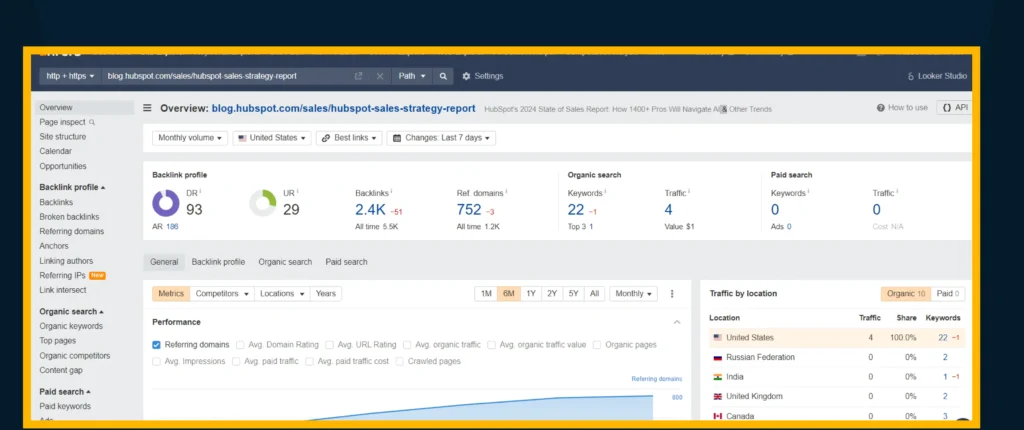Click the URL input field
The height and width of the screenshot is (430, 1024).
225,76
